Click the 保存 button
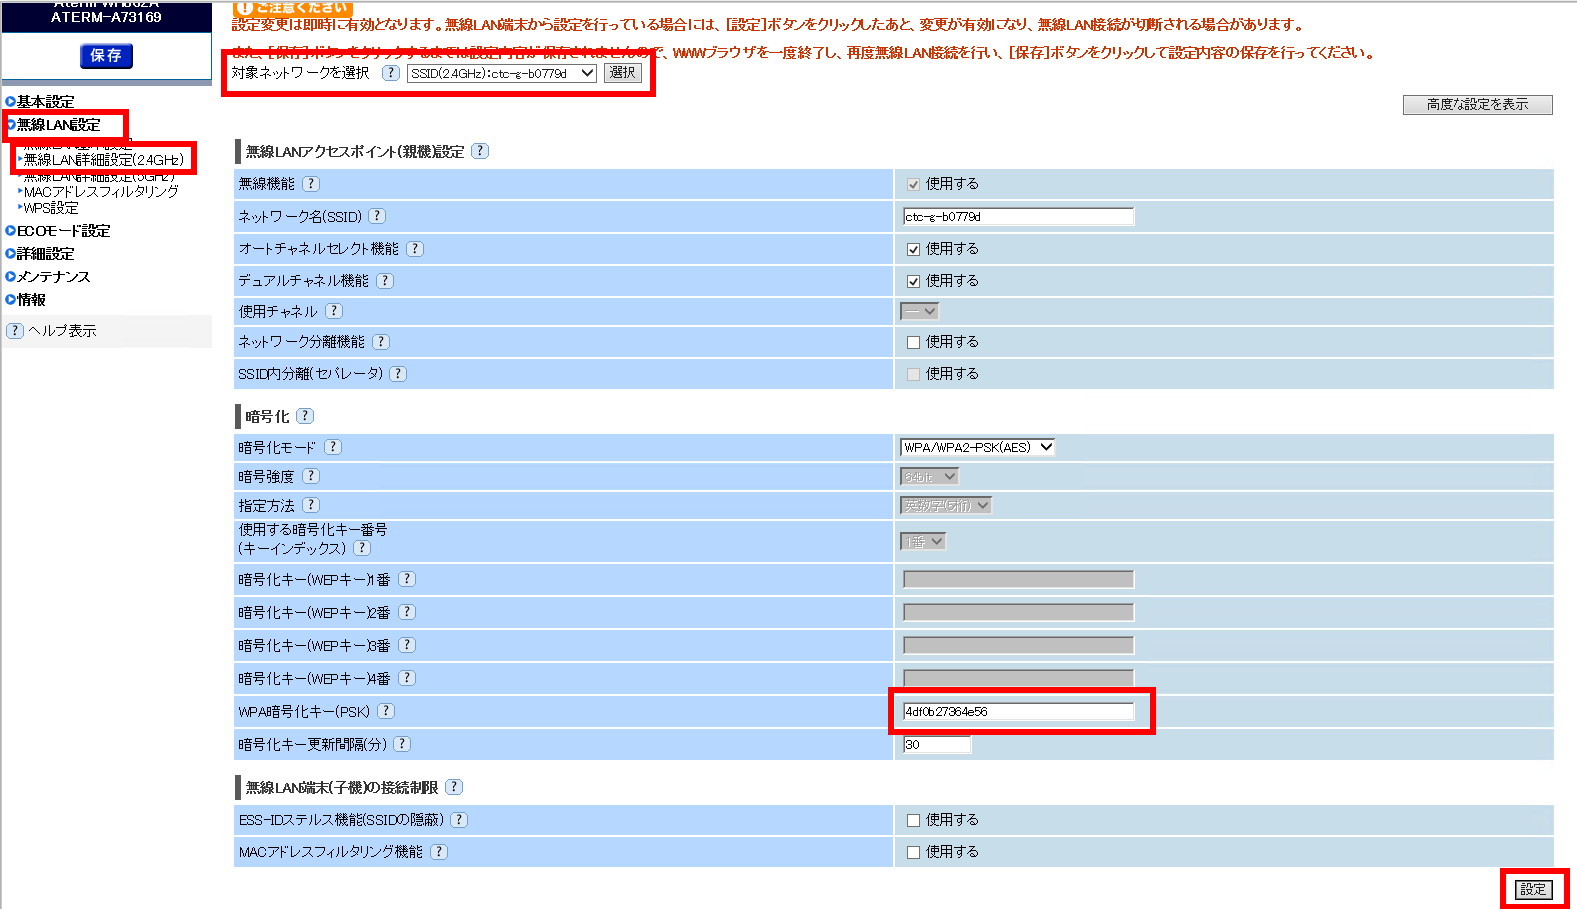The width and height of the screenshot is (1577, 909). click(x=106, y=56)
